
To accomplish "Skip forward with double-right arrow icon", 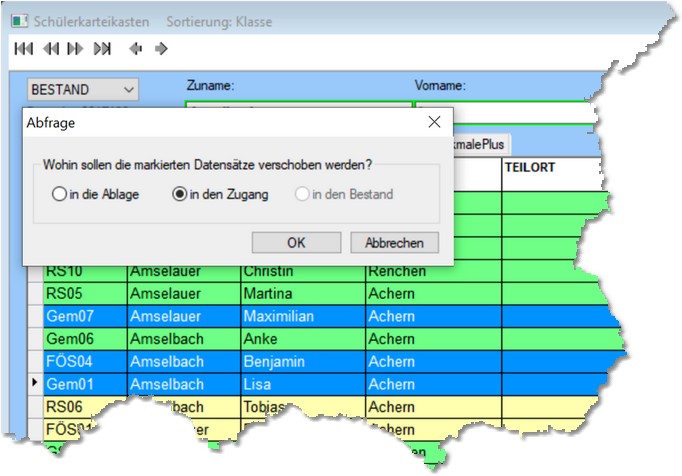I will click(75, 49).
